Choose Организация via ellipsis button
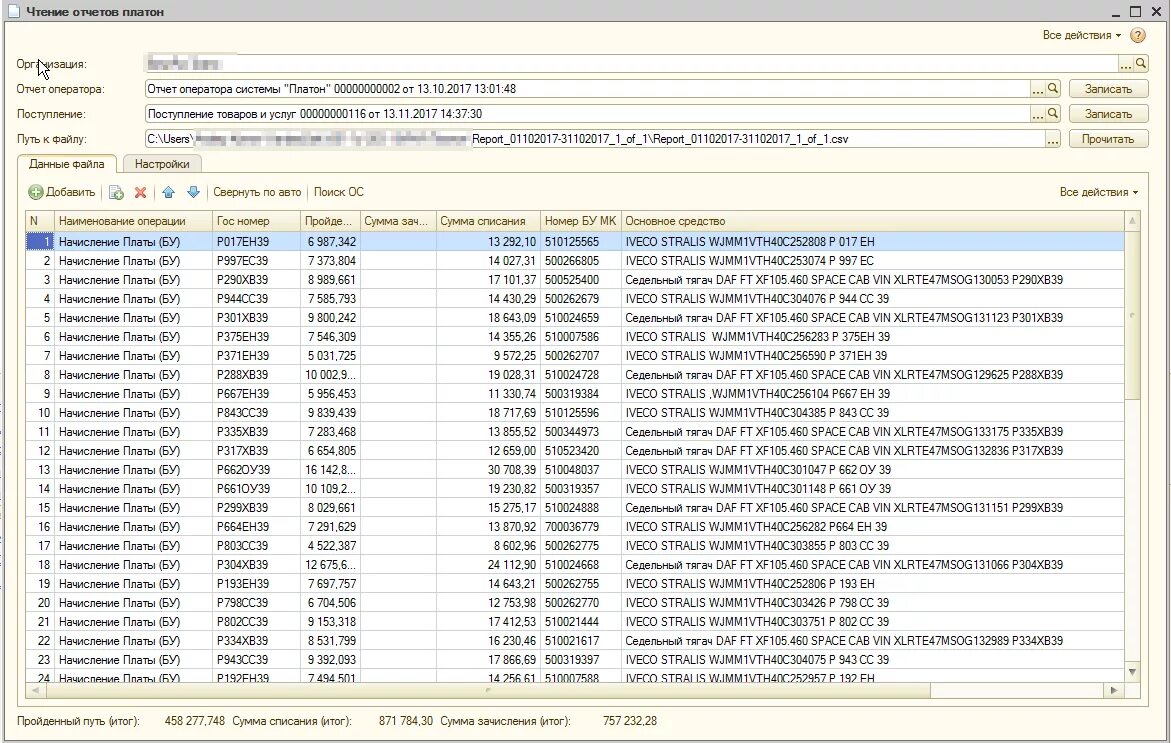This screenshot has width=1171, height=743. click(x=1125, y=64)
